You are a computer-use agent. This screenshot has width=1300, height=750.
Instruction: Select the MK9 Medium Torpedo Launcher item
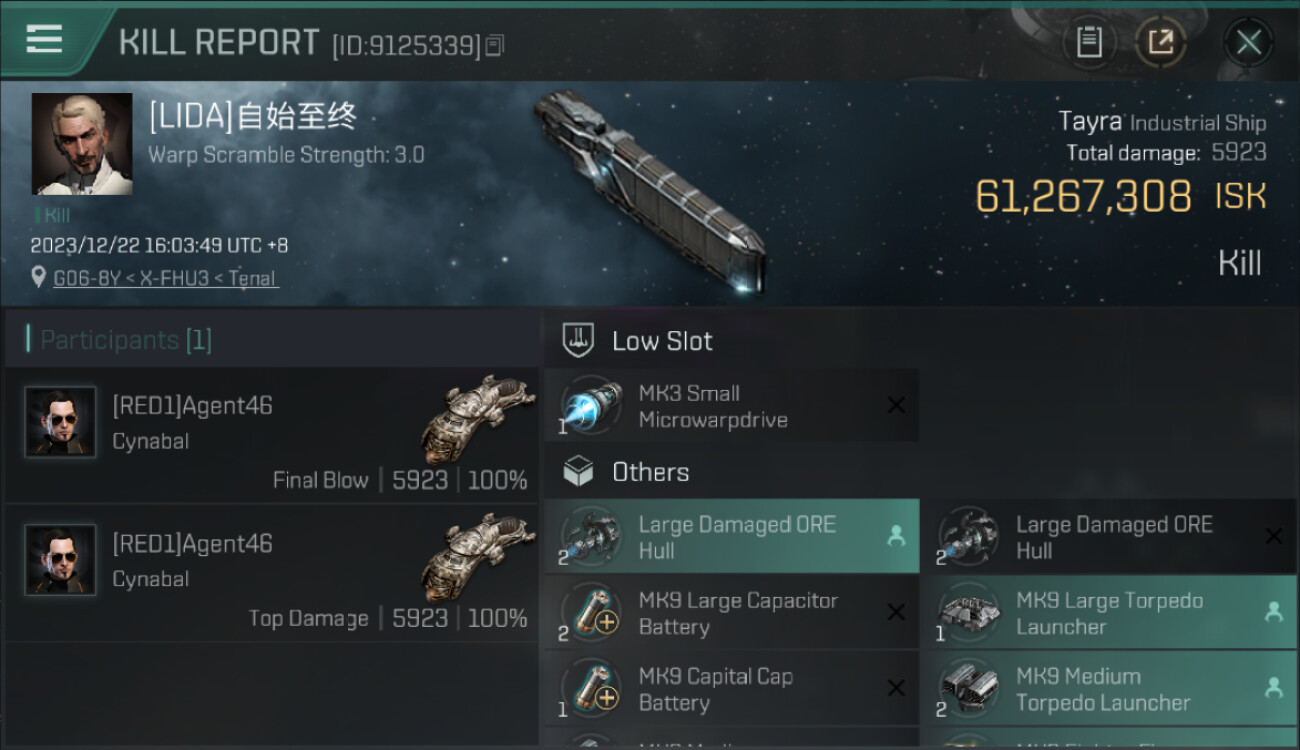tap(1109, 689)
